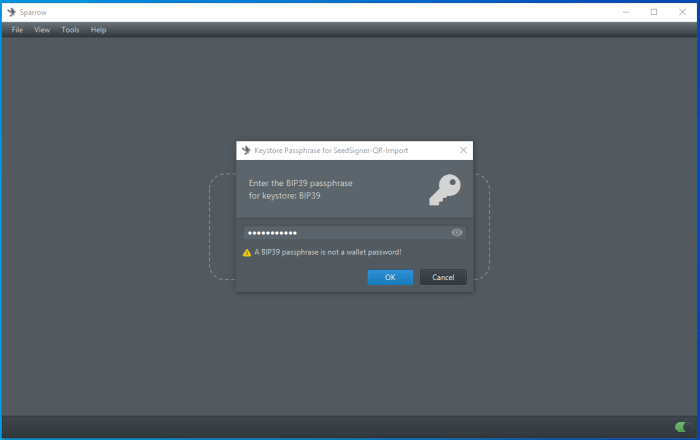This screenshot has height=440, width=700.
Task: Click the key icon in passphrase dialog
Action: 444,189
